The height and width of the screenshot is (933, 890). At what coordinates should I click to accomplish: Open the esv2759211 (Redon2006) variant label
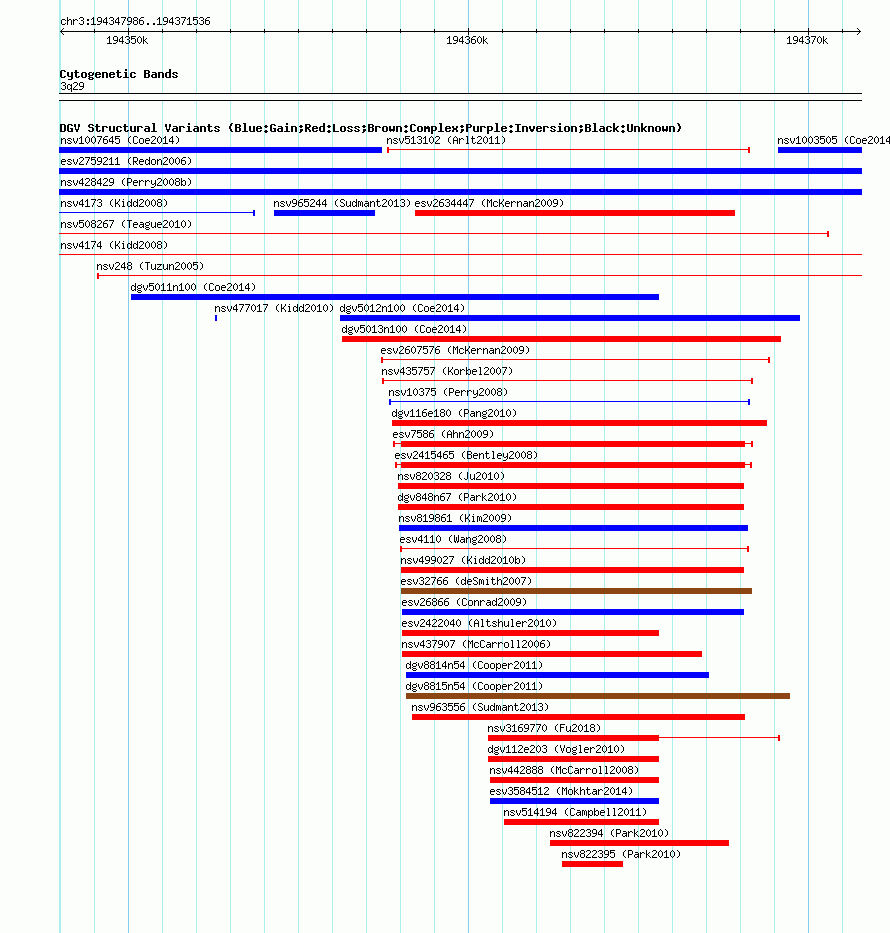126,161
